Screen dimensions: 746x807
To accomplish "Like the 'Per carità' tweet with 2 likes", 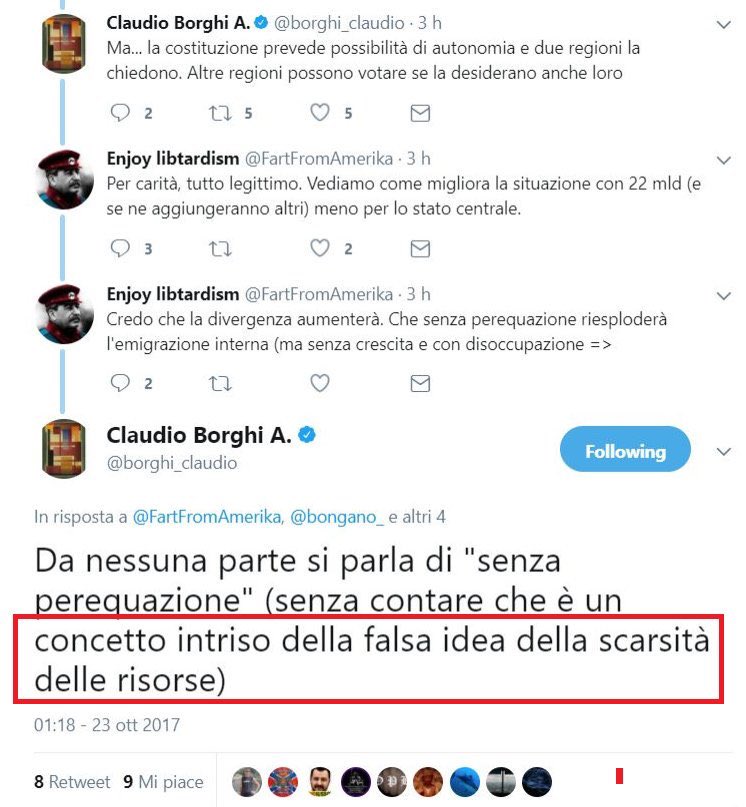I will click(x=320, y=248).
